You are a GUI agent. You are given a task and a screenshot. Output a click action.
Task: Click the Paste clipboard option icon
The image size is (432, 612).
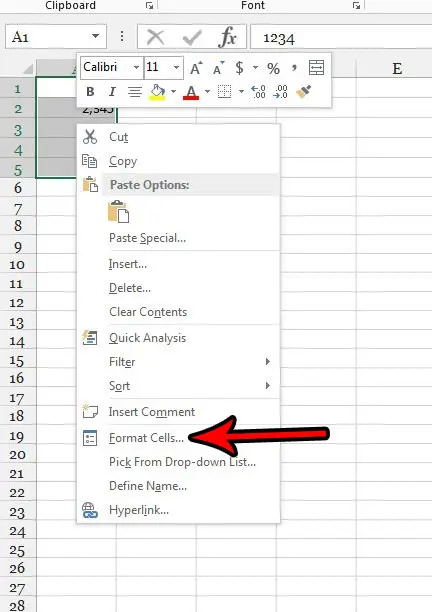(x=118, y=212)
